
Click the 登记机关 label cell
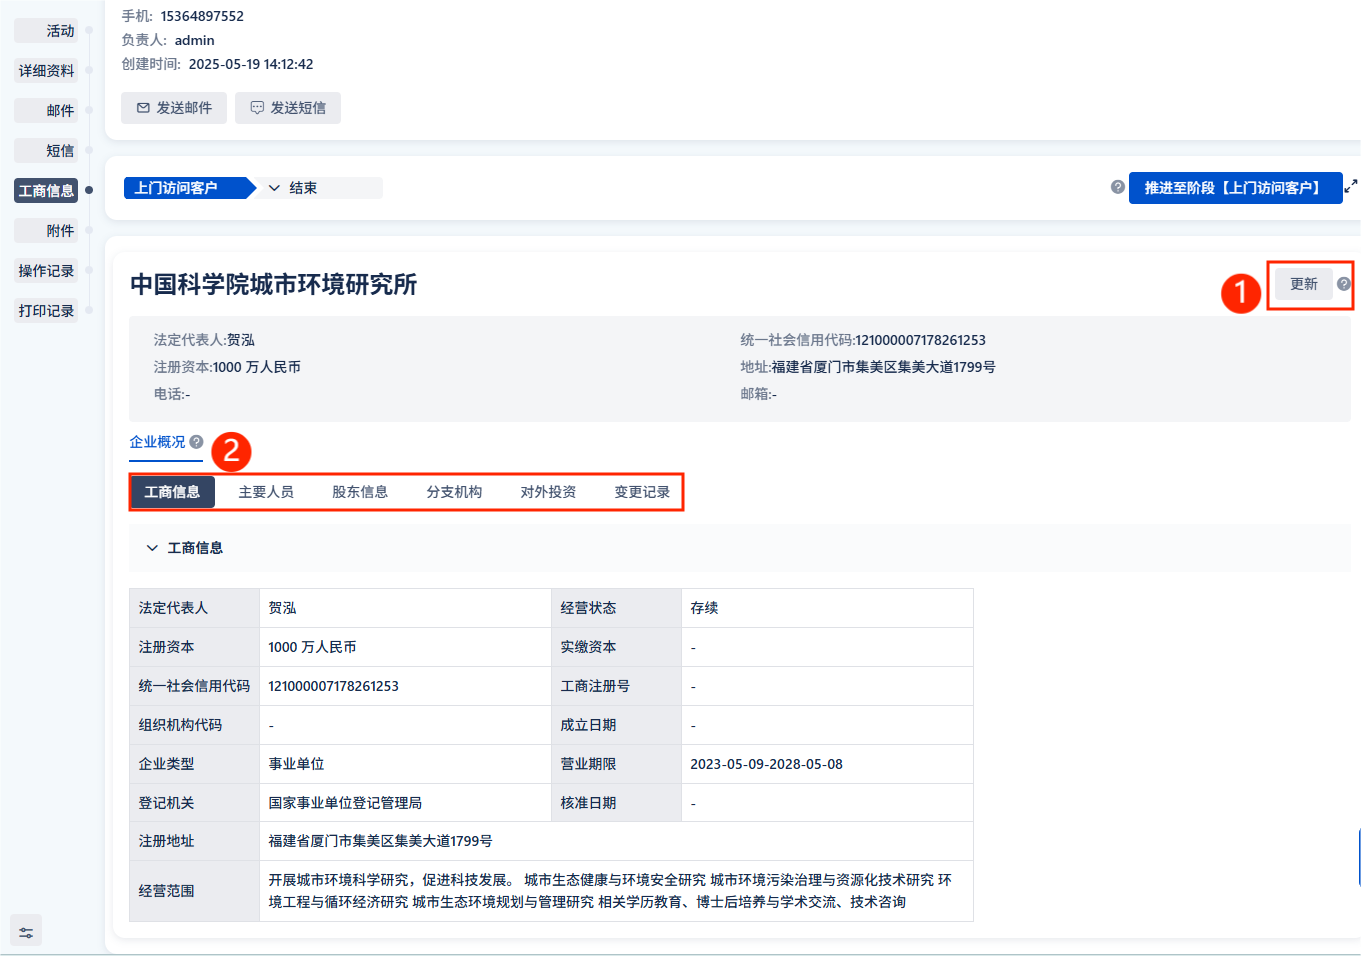pos(194,803)
